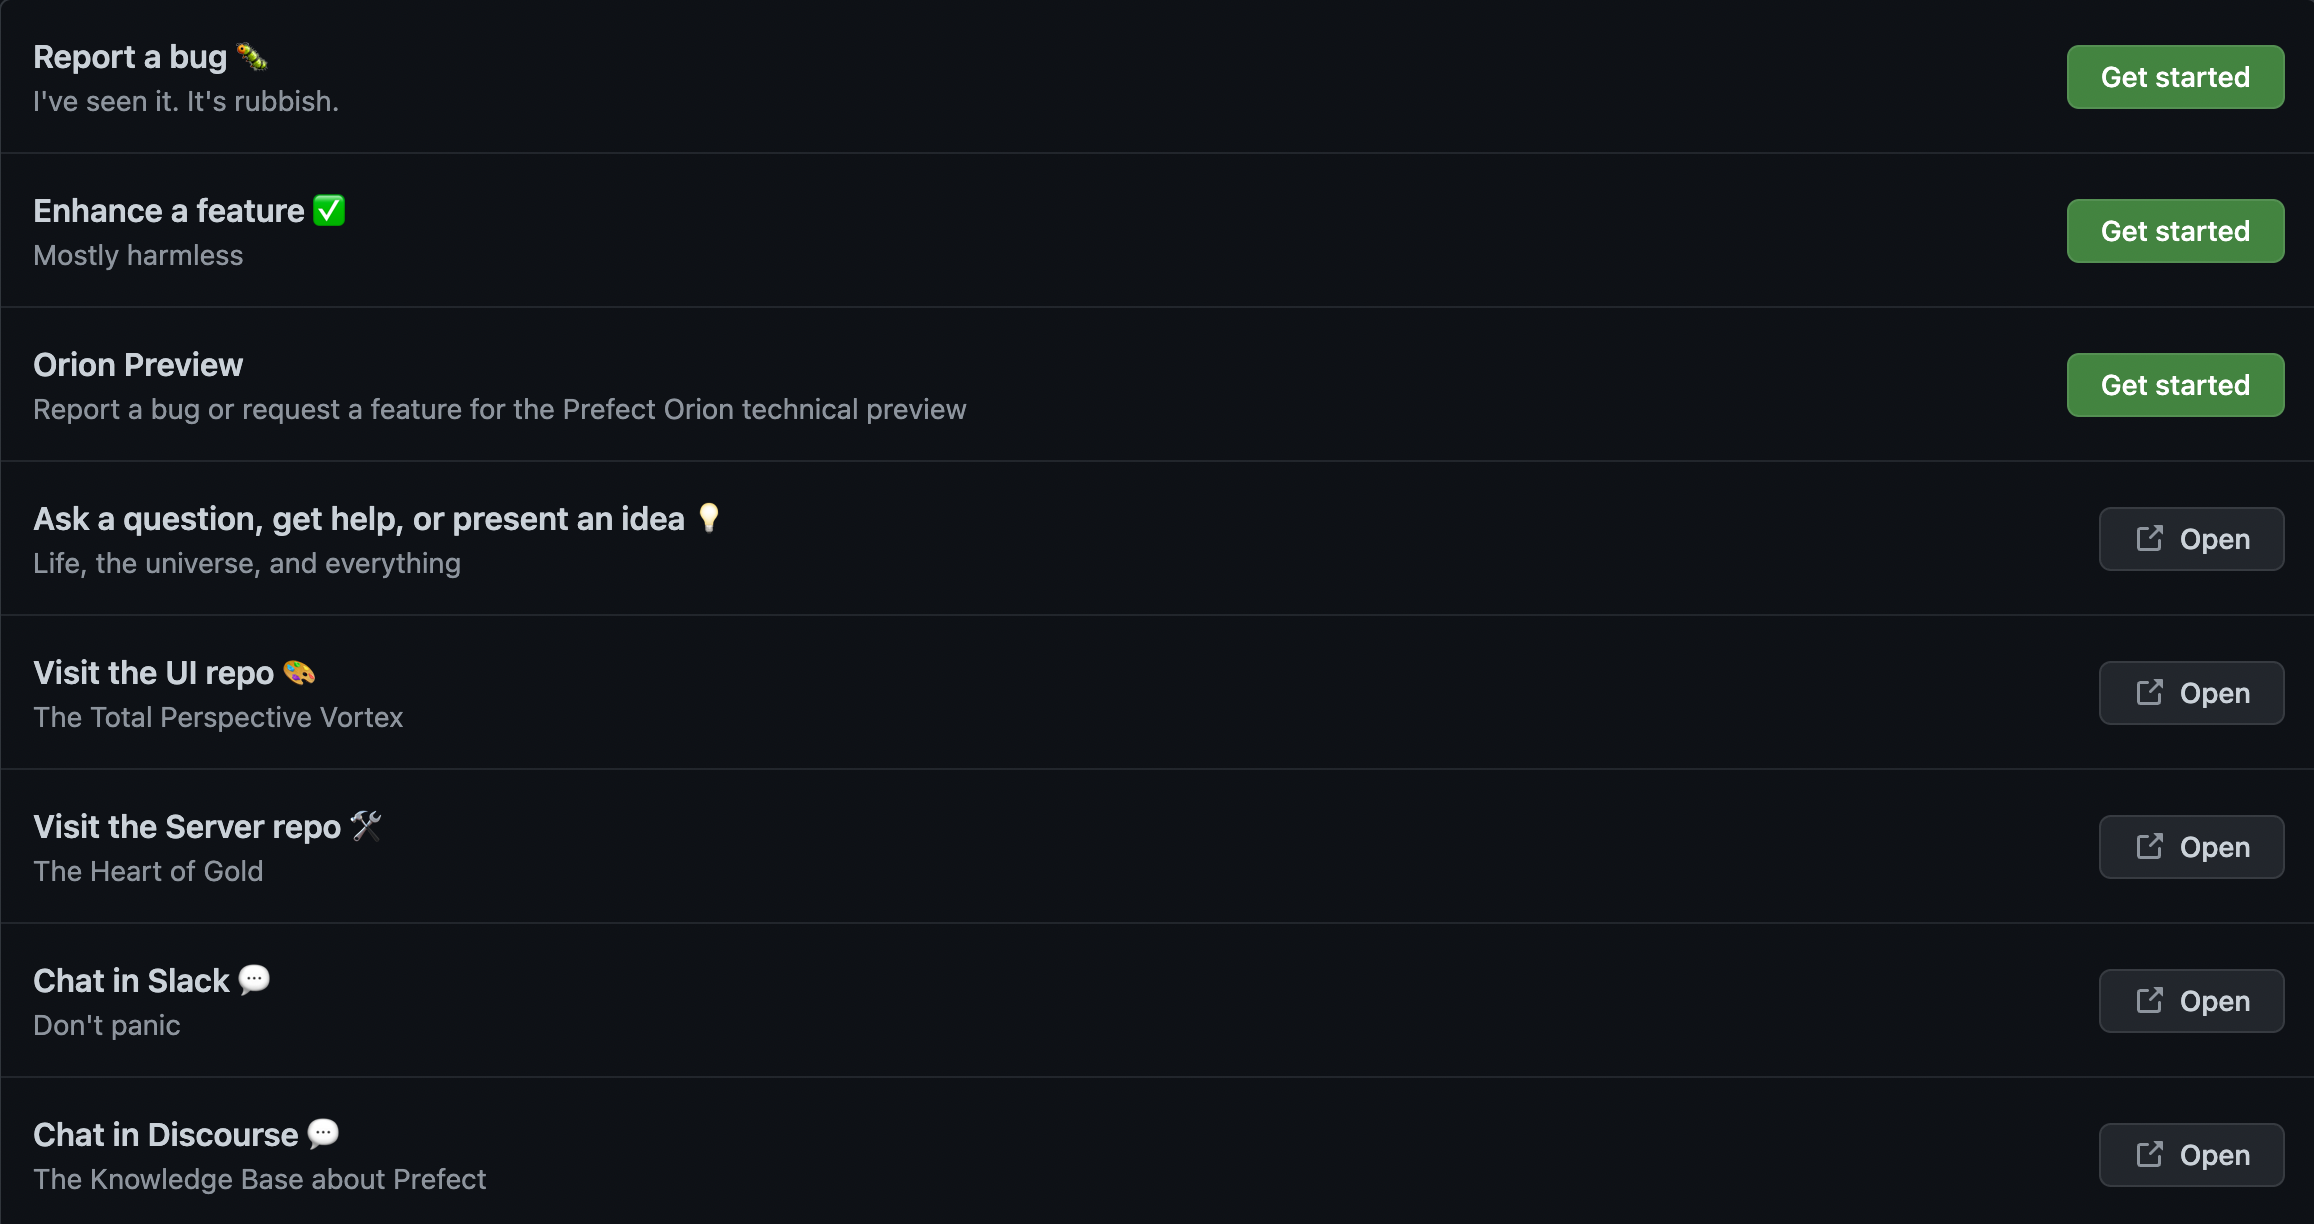The height and width of the screenshot is (1224, 2314).
Task: Click the "Orion Preview" row description
Action: tap(500, 409)
